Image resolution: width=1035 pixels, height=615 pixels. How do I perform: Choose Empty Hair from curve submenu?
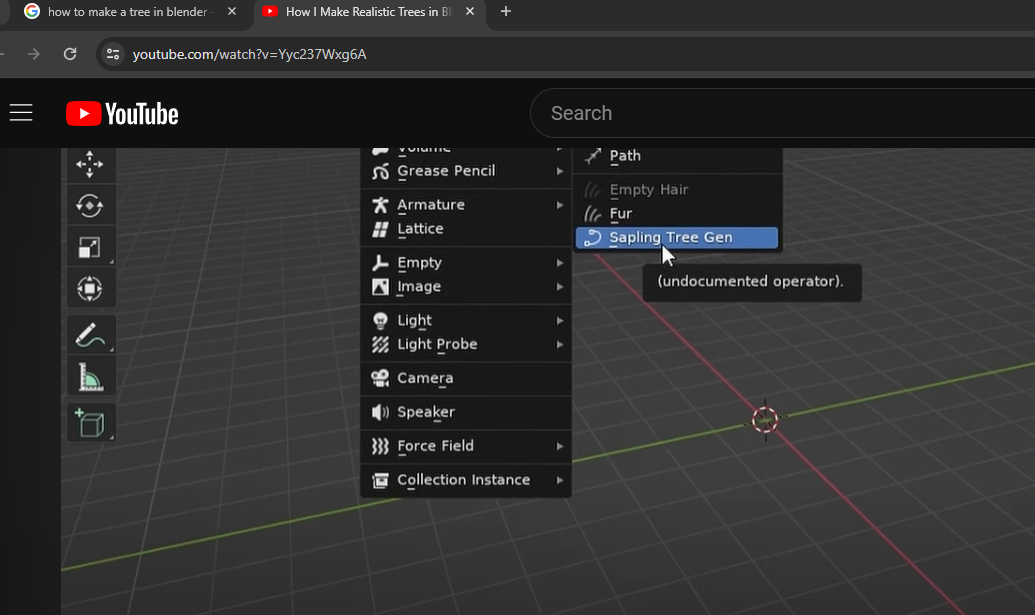[x=677, y=190]
